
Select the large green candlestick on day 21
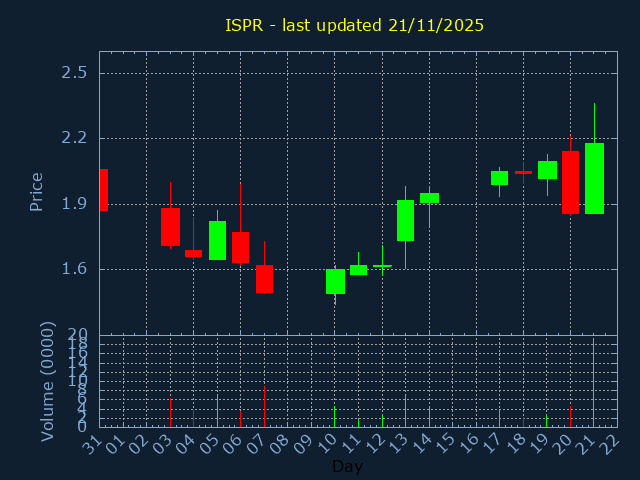[594, 178]
